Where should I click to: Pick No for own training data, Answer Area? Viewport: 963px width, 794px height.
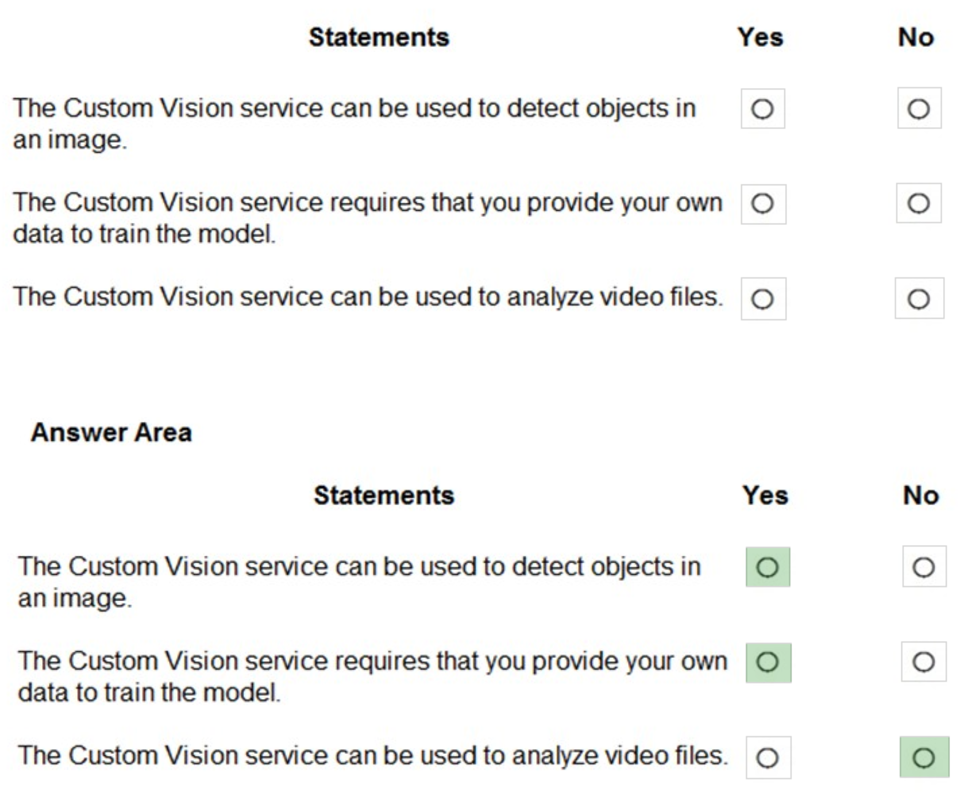(x=923, y=662)
